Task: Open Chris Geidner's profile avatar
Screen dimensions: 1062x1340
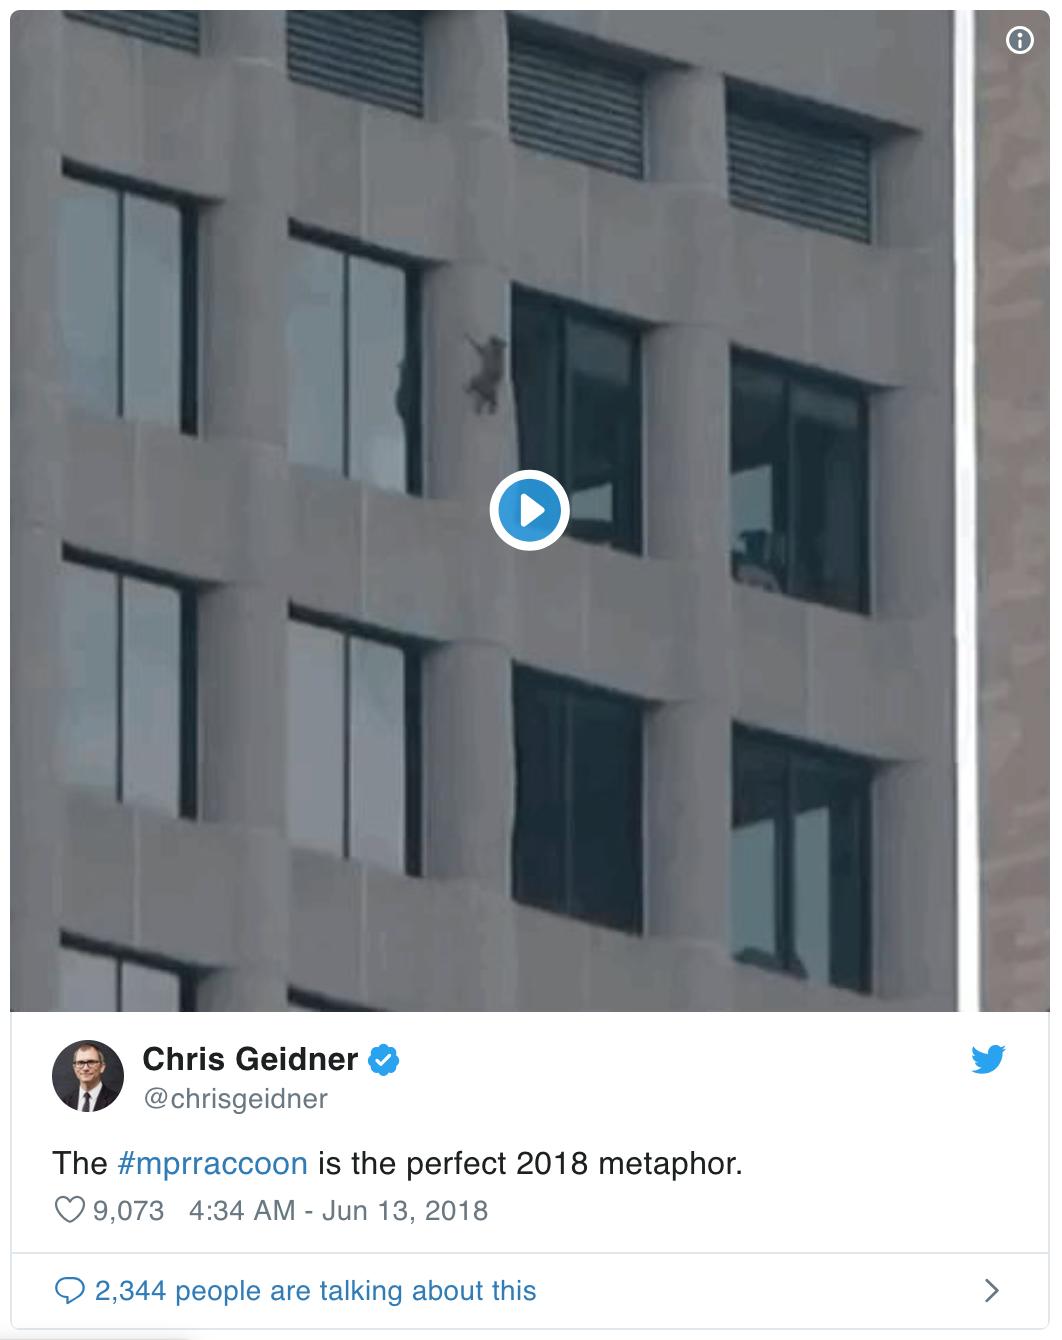Action: (87, 1076)
